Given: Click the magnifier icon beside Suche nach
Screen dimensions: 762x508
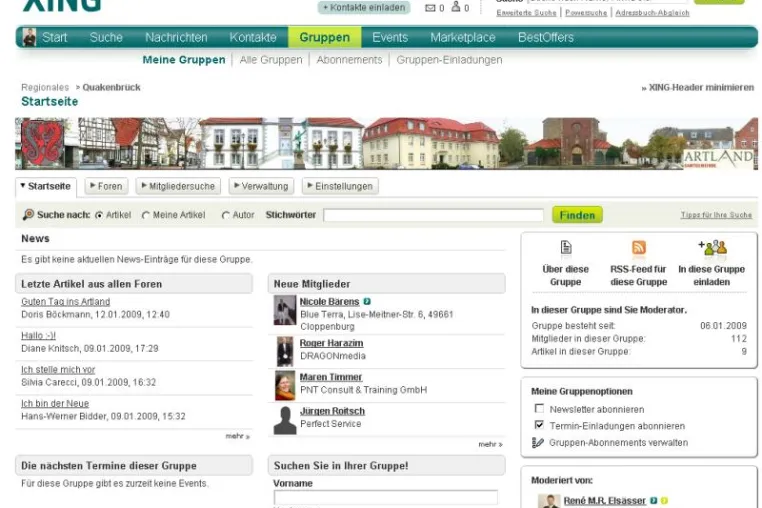Looking at the screenshot, I should (28, 214).
